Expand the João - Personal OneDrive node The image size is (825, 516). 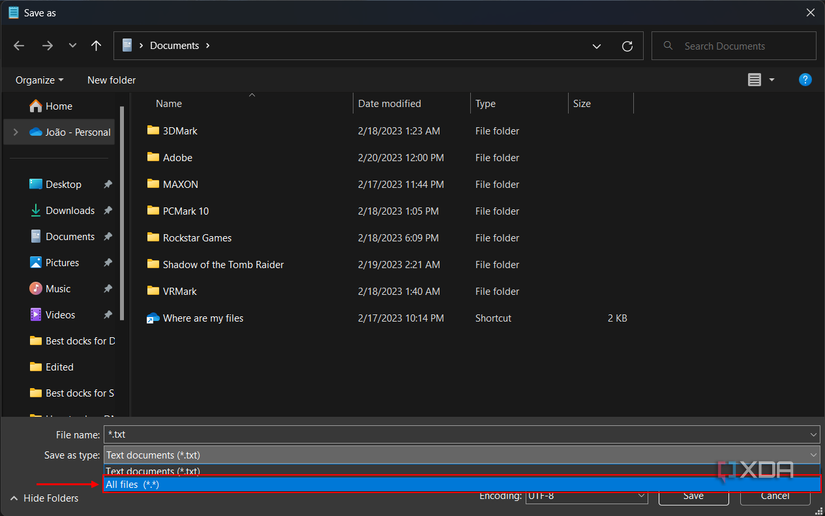pyautogui.click(x=16, y=132)
